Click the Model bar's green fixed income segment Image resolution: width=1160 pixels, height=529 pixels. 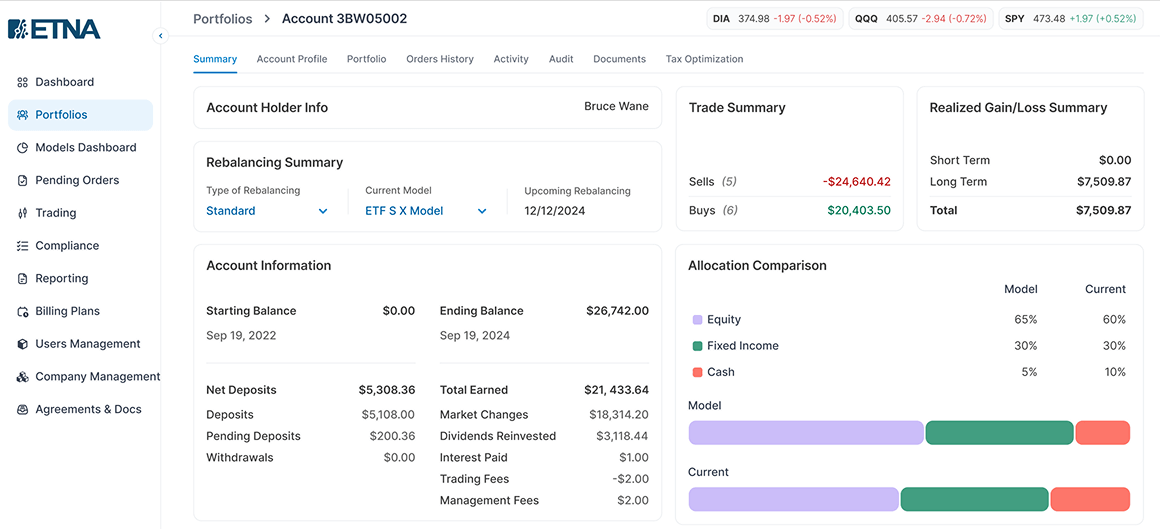click(x=999, y=433)
